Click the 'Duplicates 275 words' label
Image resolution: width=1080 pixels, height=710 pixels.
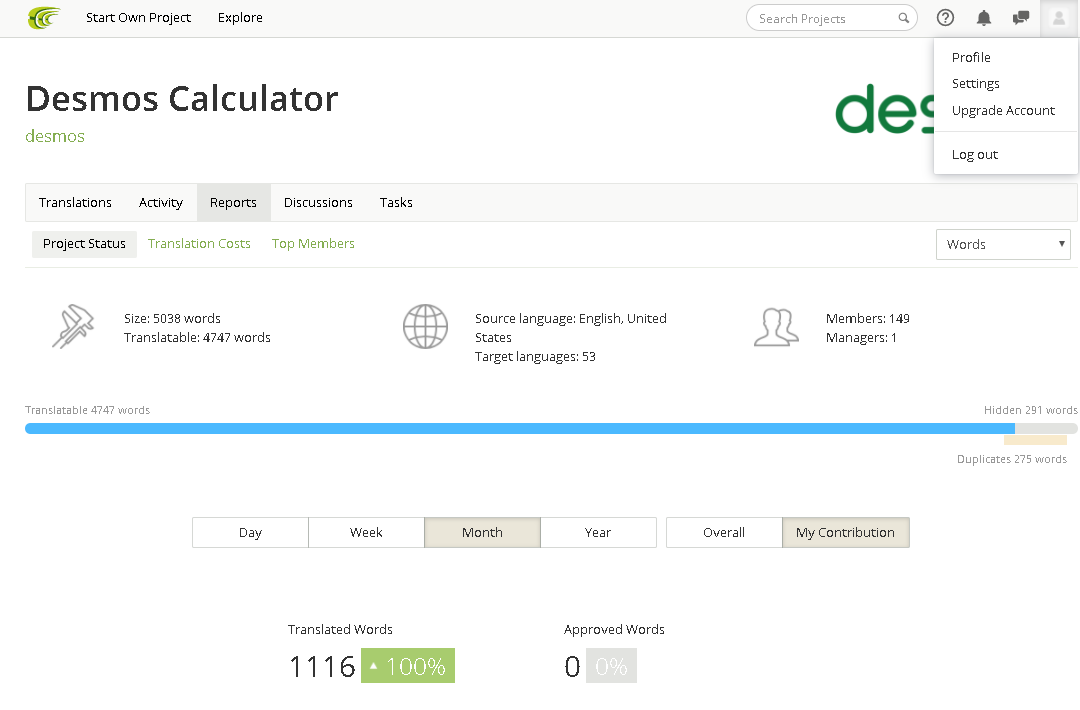(1012, 459)
